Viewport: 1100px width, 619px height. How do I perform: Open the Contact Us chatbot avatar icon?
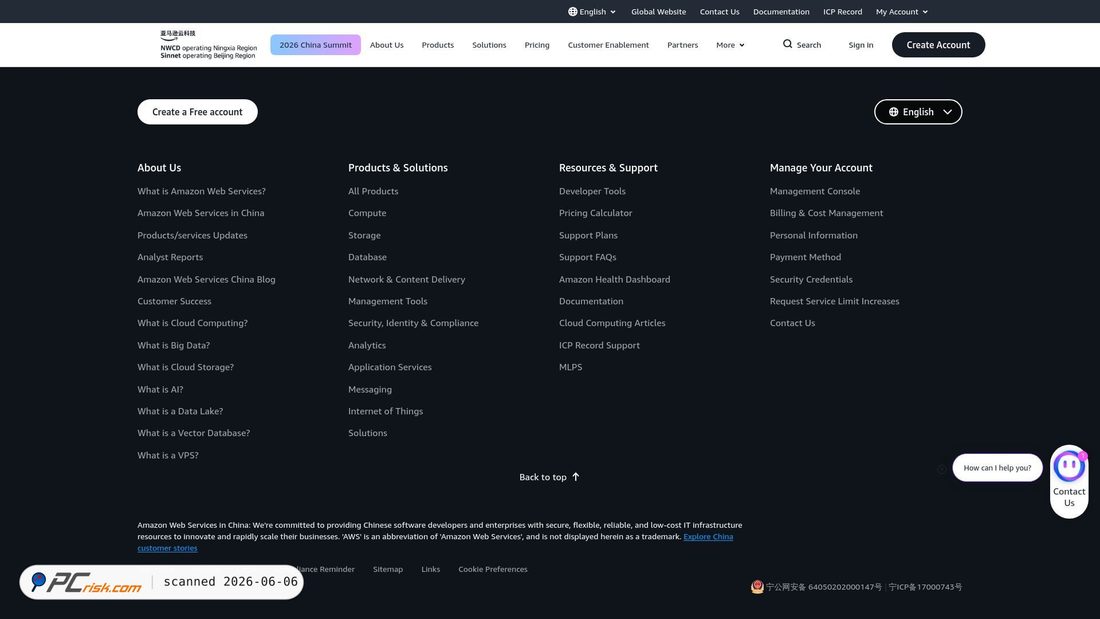pyautogui.click(x=1068, y=466)
